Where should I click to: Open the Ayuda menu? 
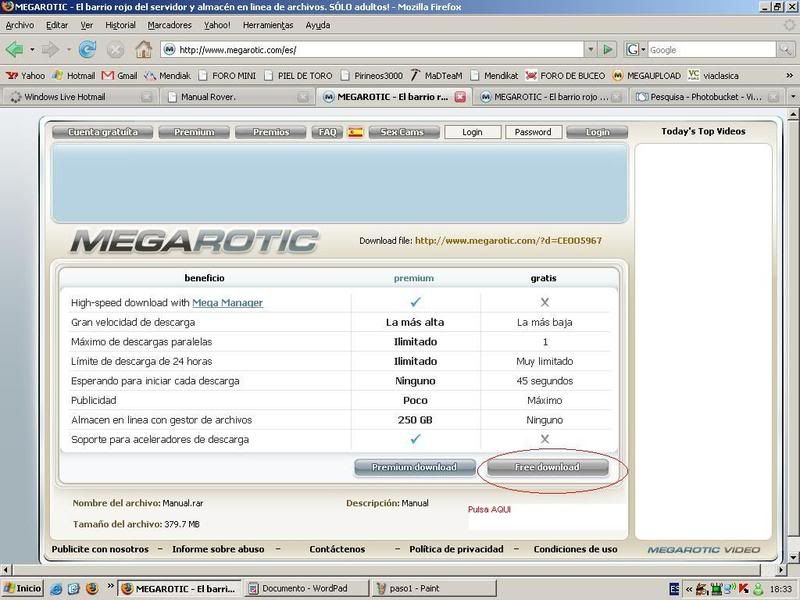tap(317, 25)
